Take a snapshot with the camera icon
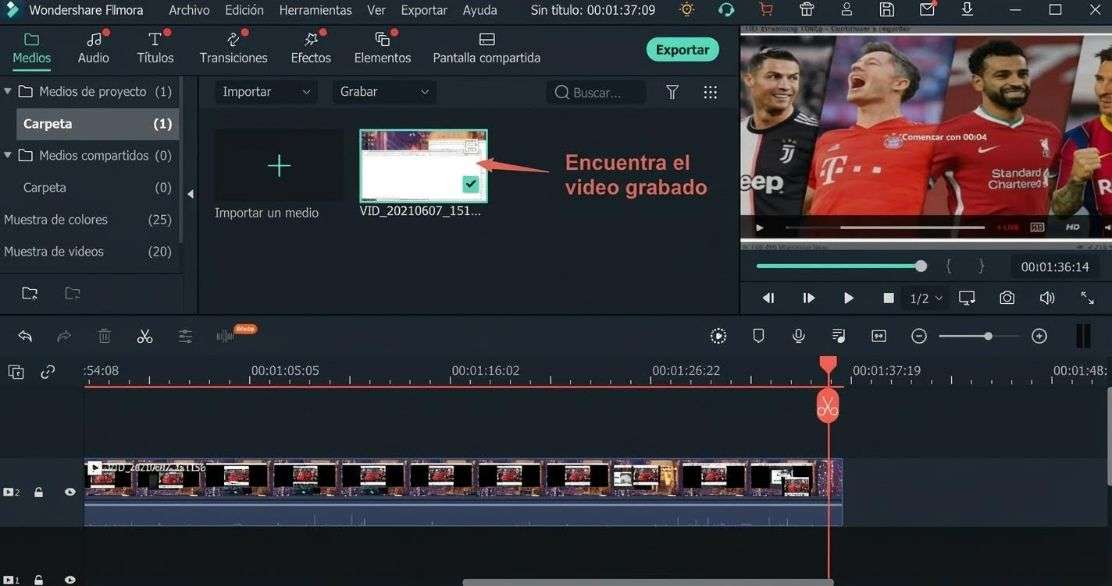Screen dimensions: 1112x586 (x=1007, y=297)
